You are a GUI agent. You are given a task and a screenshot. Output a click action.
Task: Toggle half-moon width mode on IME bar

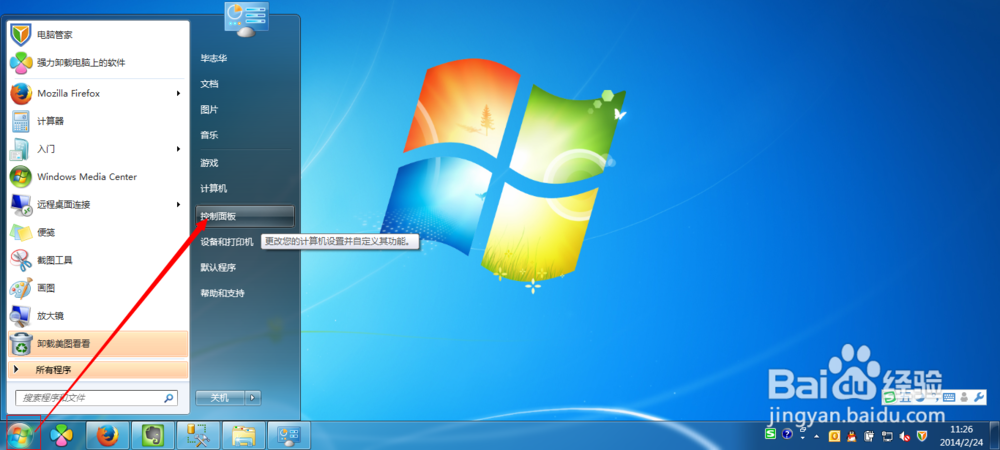920,397
